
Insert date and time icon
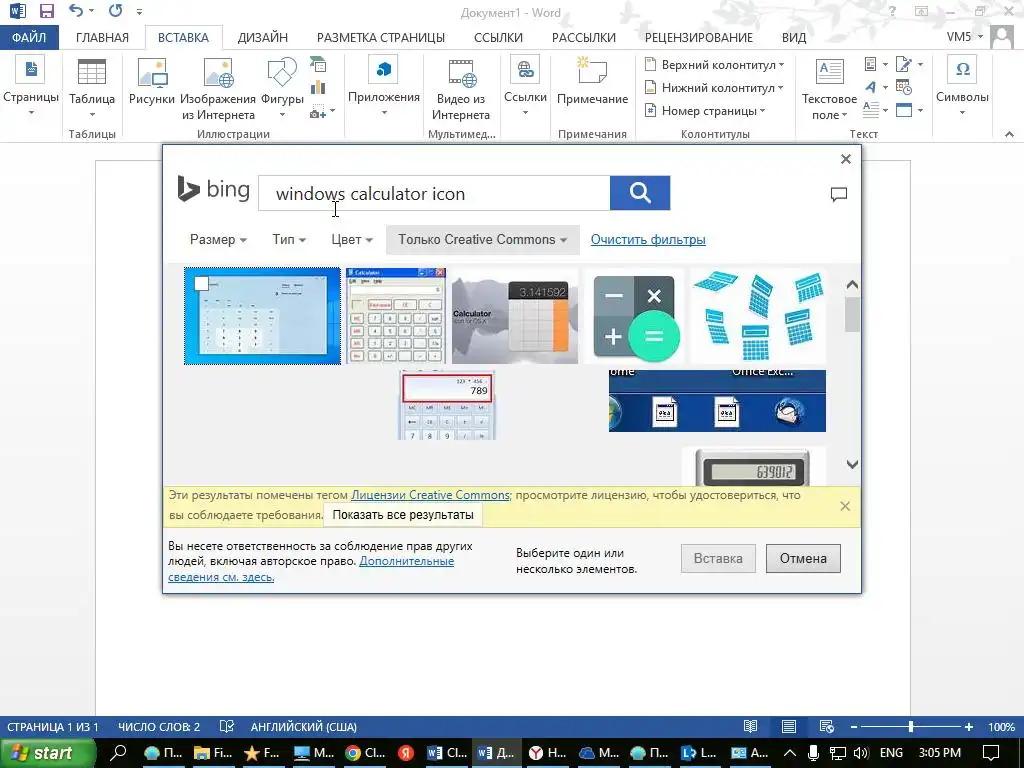pos(904,87)
